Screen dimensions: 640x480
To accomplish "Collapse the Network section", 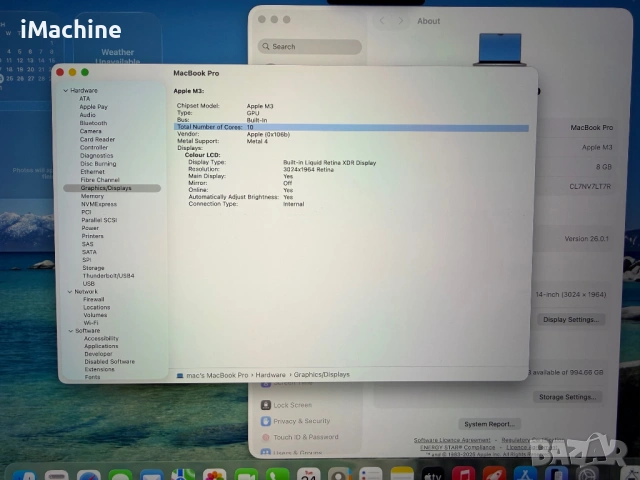I will point(70,291).
